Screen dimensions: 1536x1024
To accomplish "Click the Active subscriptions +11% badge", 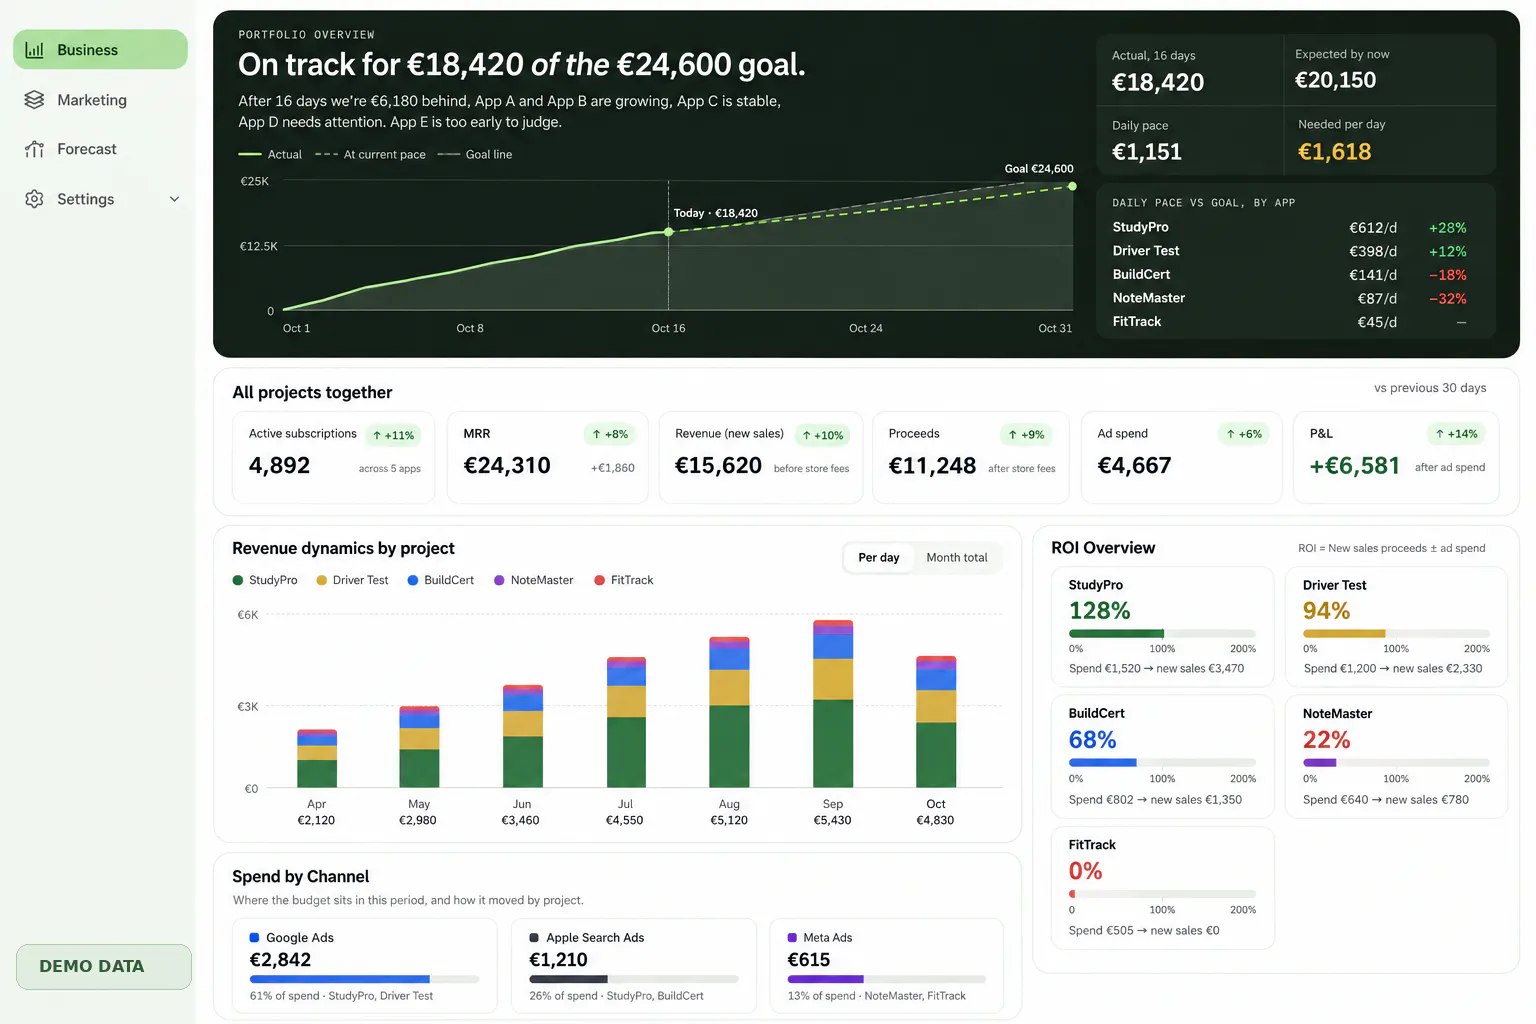I will point(393,435).
